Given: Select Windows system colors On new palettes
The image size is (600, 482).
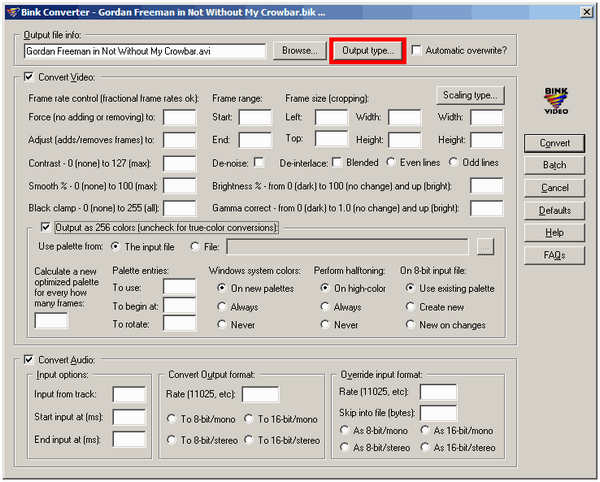Looking at the screenshot, I should (x=221, y=288).
